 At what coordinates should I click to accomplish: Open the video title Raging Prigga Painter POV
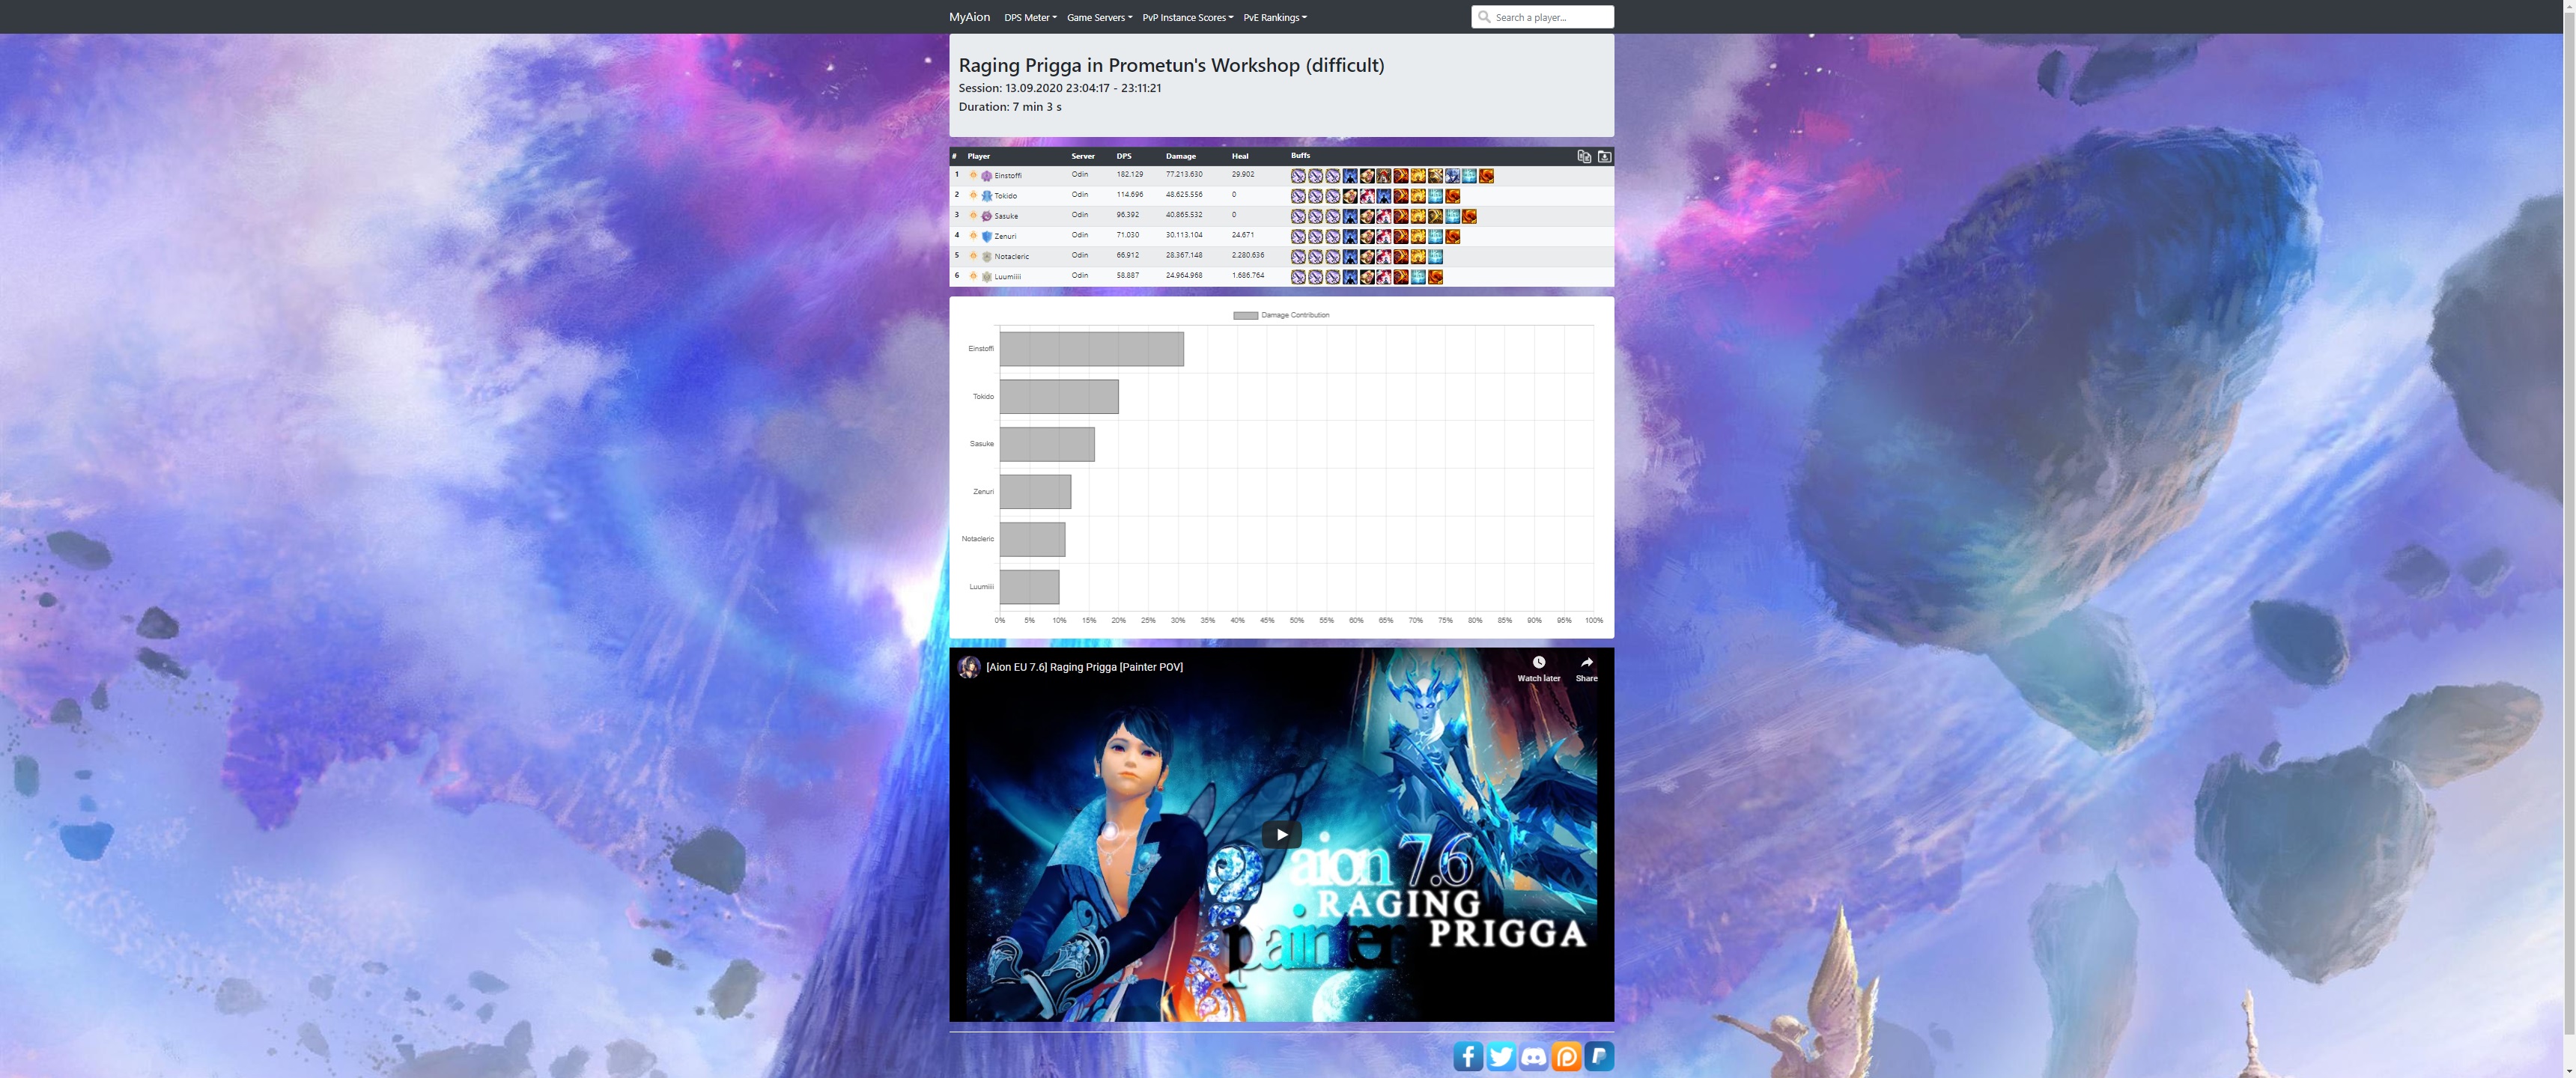1084,667
